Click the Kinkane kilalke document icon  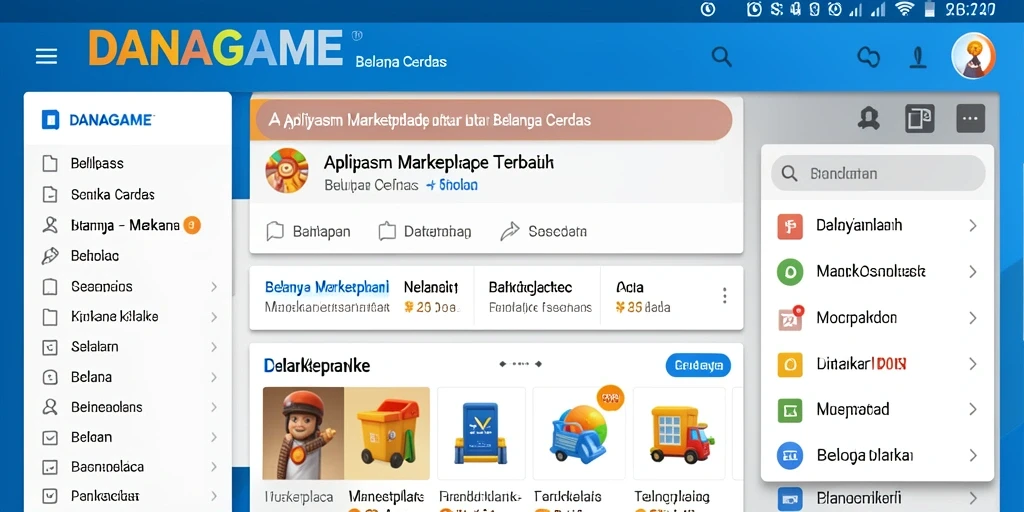click(x=50, y=317)
